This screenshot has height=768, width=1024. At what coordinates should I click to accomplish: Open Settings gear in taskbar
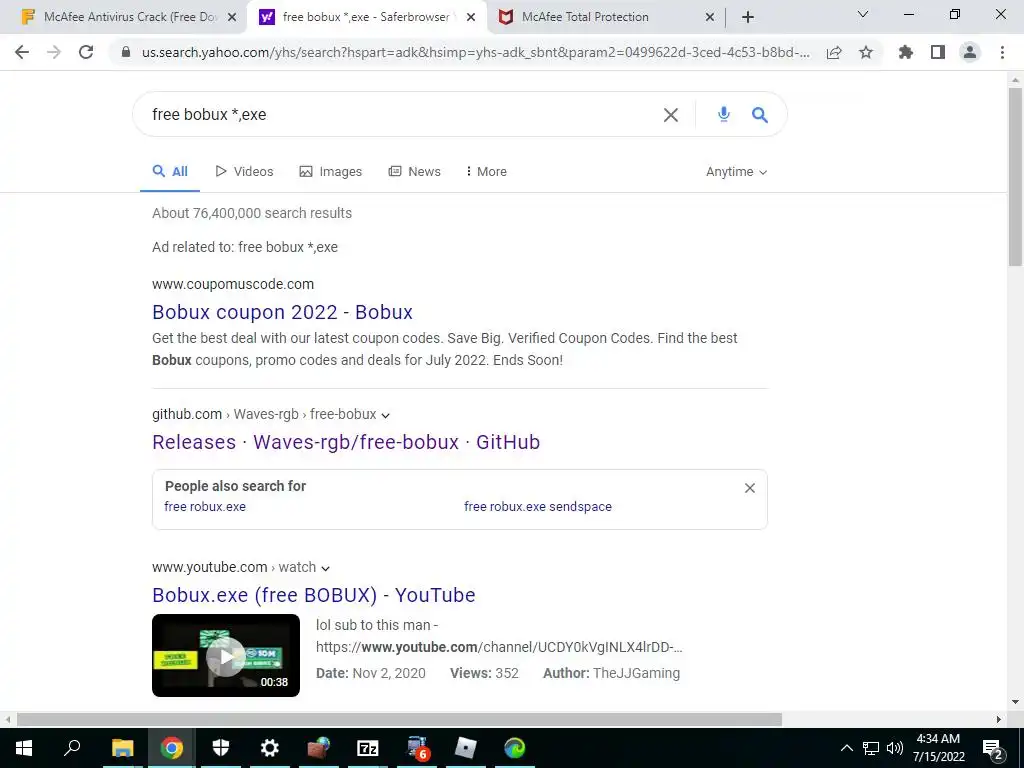point(270,748)
